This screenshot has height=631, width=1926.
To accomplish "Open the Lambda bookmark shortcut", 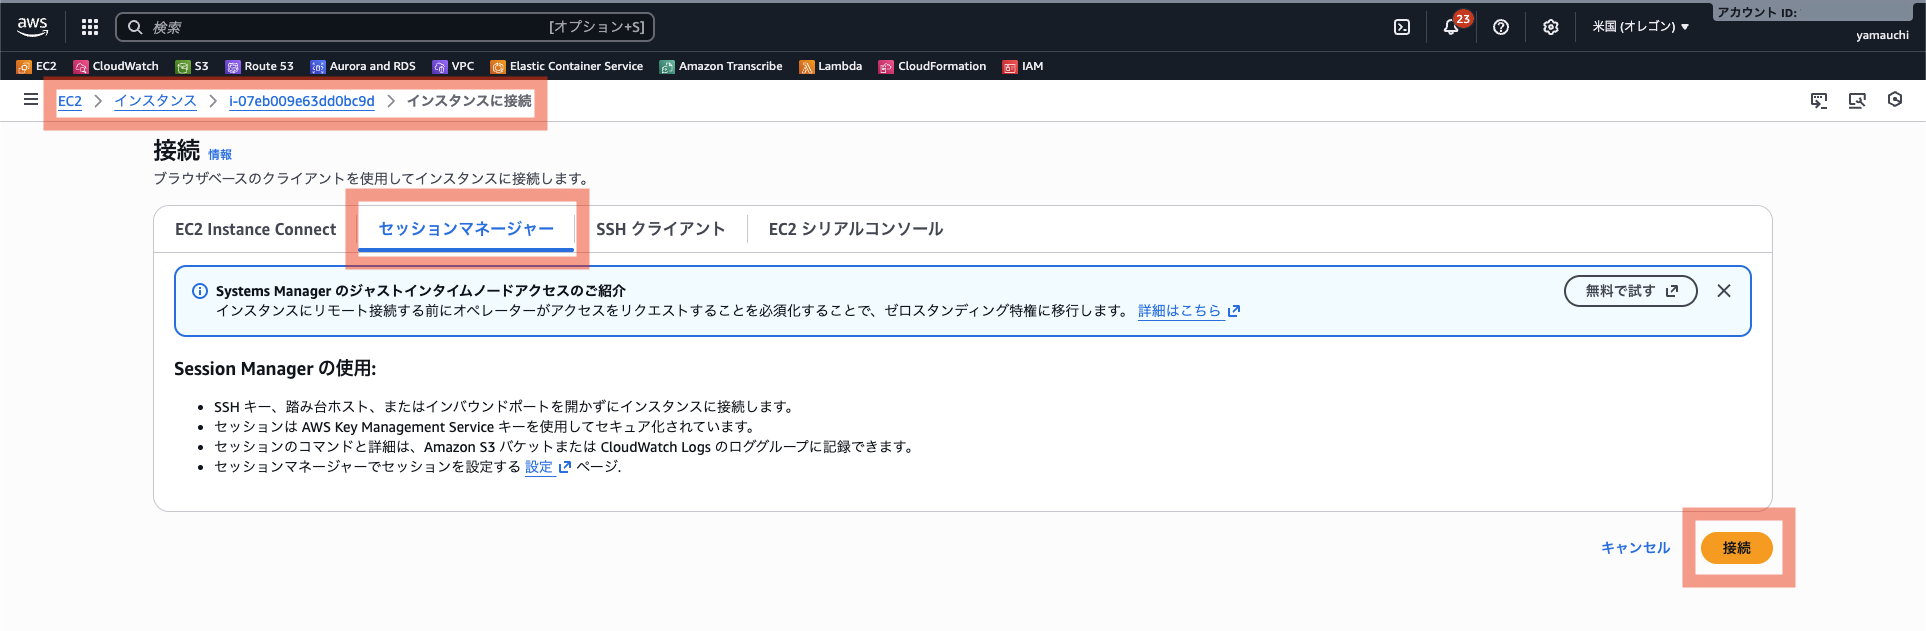I will pos(831,66).
